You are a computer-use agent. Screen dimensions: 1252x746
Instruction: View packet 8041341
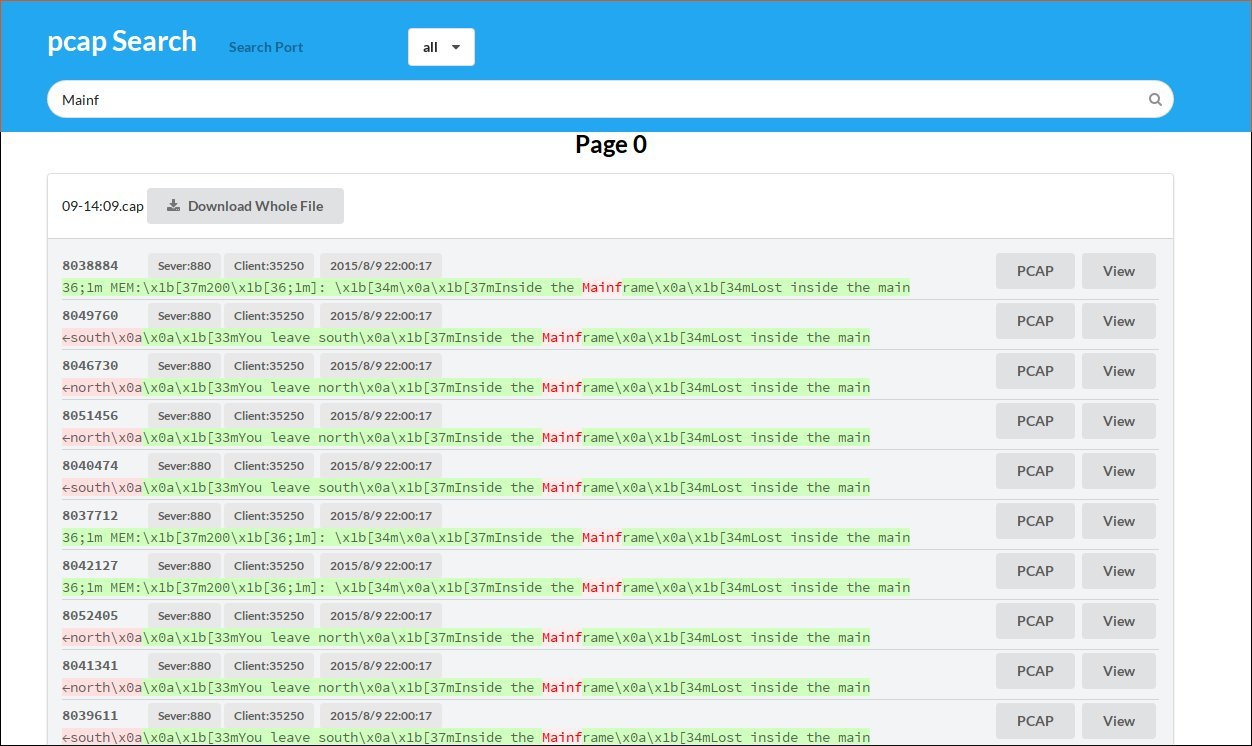point(1119,671)
